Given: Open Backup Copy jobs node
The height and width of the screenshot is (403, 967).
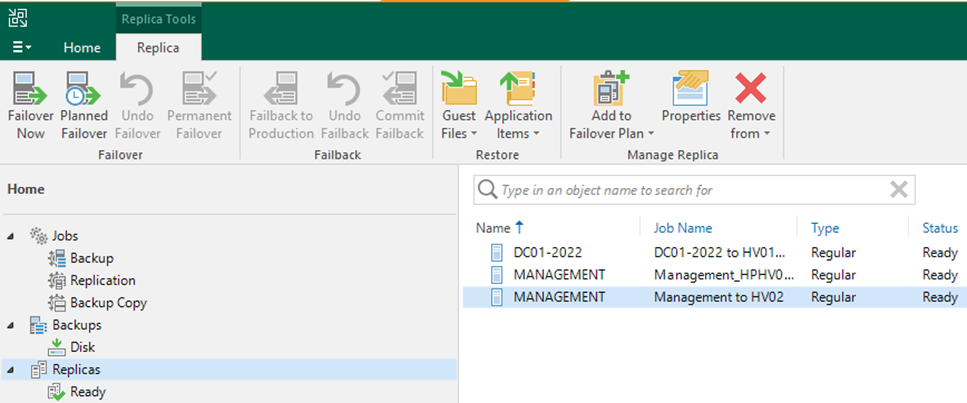Looking at the screenshot, I should click(109, 303).
